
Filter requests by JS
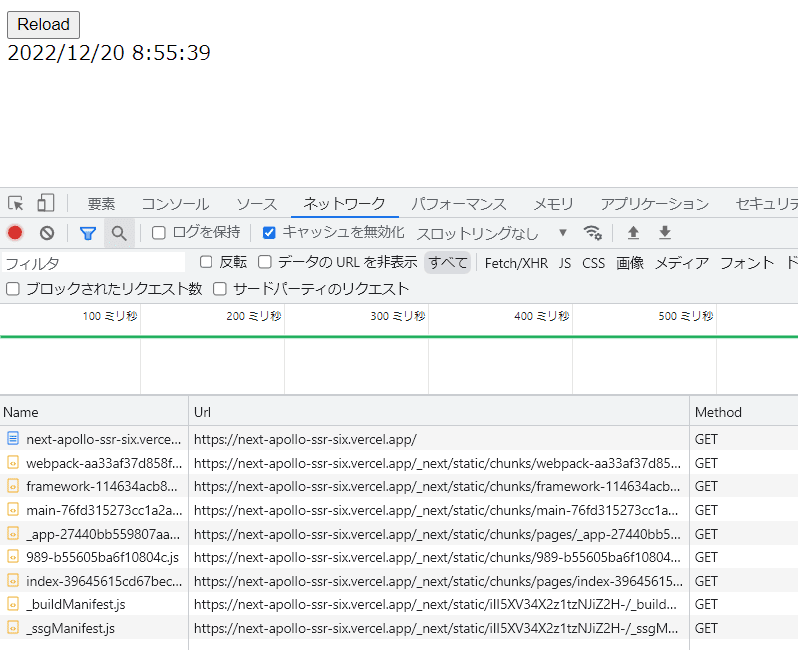pos(565,263)
